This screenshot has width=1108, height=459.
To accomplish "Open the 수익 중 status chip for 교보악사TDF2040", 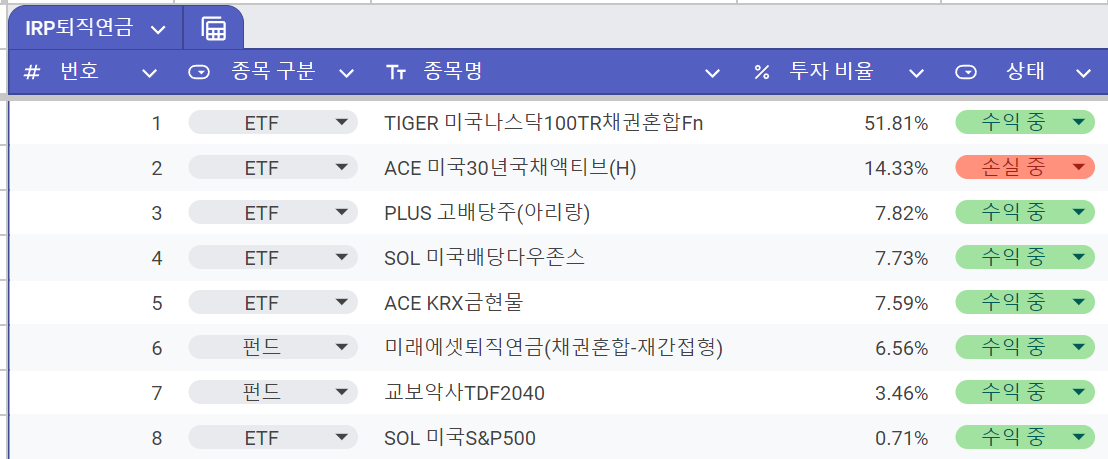I will (x=1025, y=393).
